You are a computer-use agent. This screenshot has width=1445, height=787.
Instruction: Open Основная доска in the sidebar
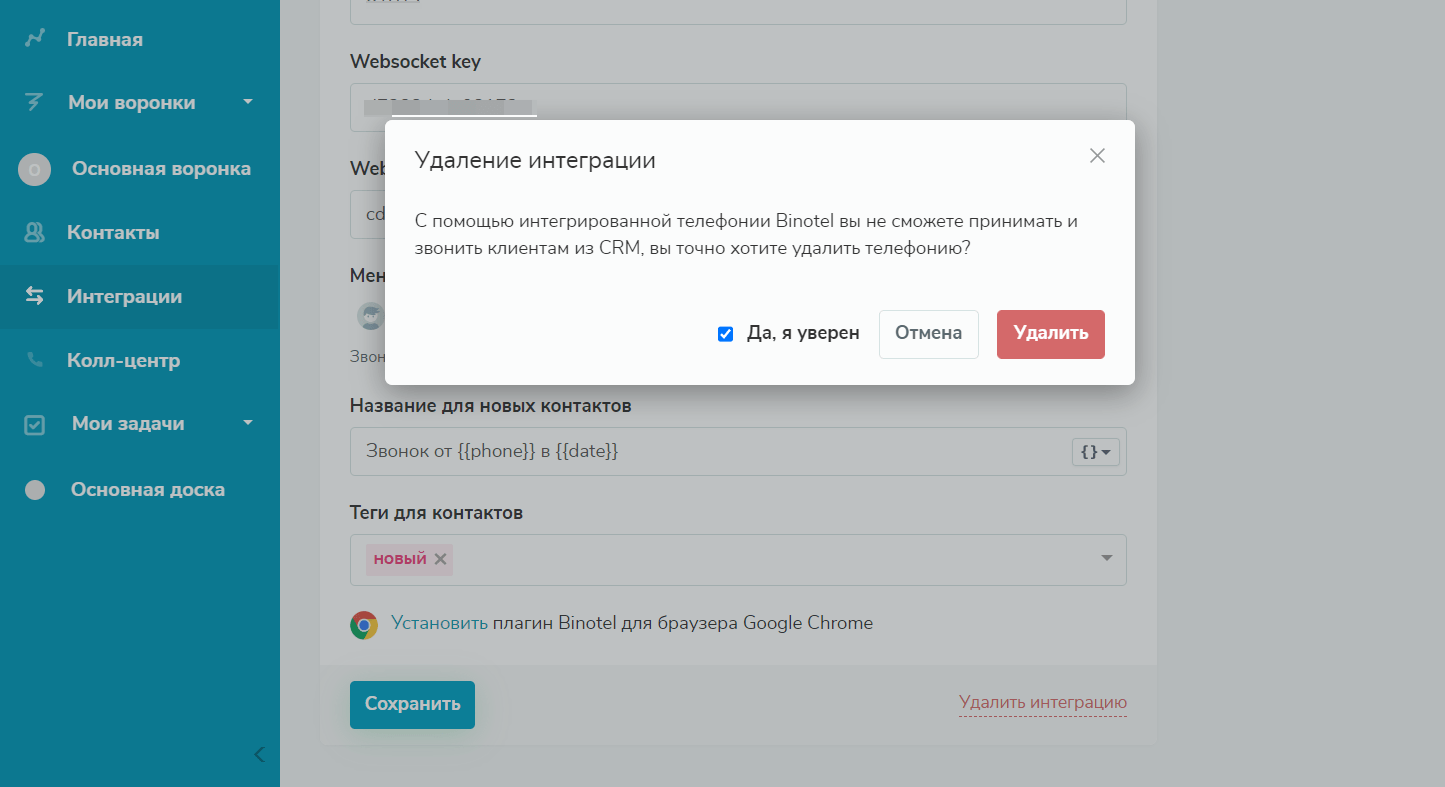(x=147, y=490)
